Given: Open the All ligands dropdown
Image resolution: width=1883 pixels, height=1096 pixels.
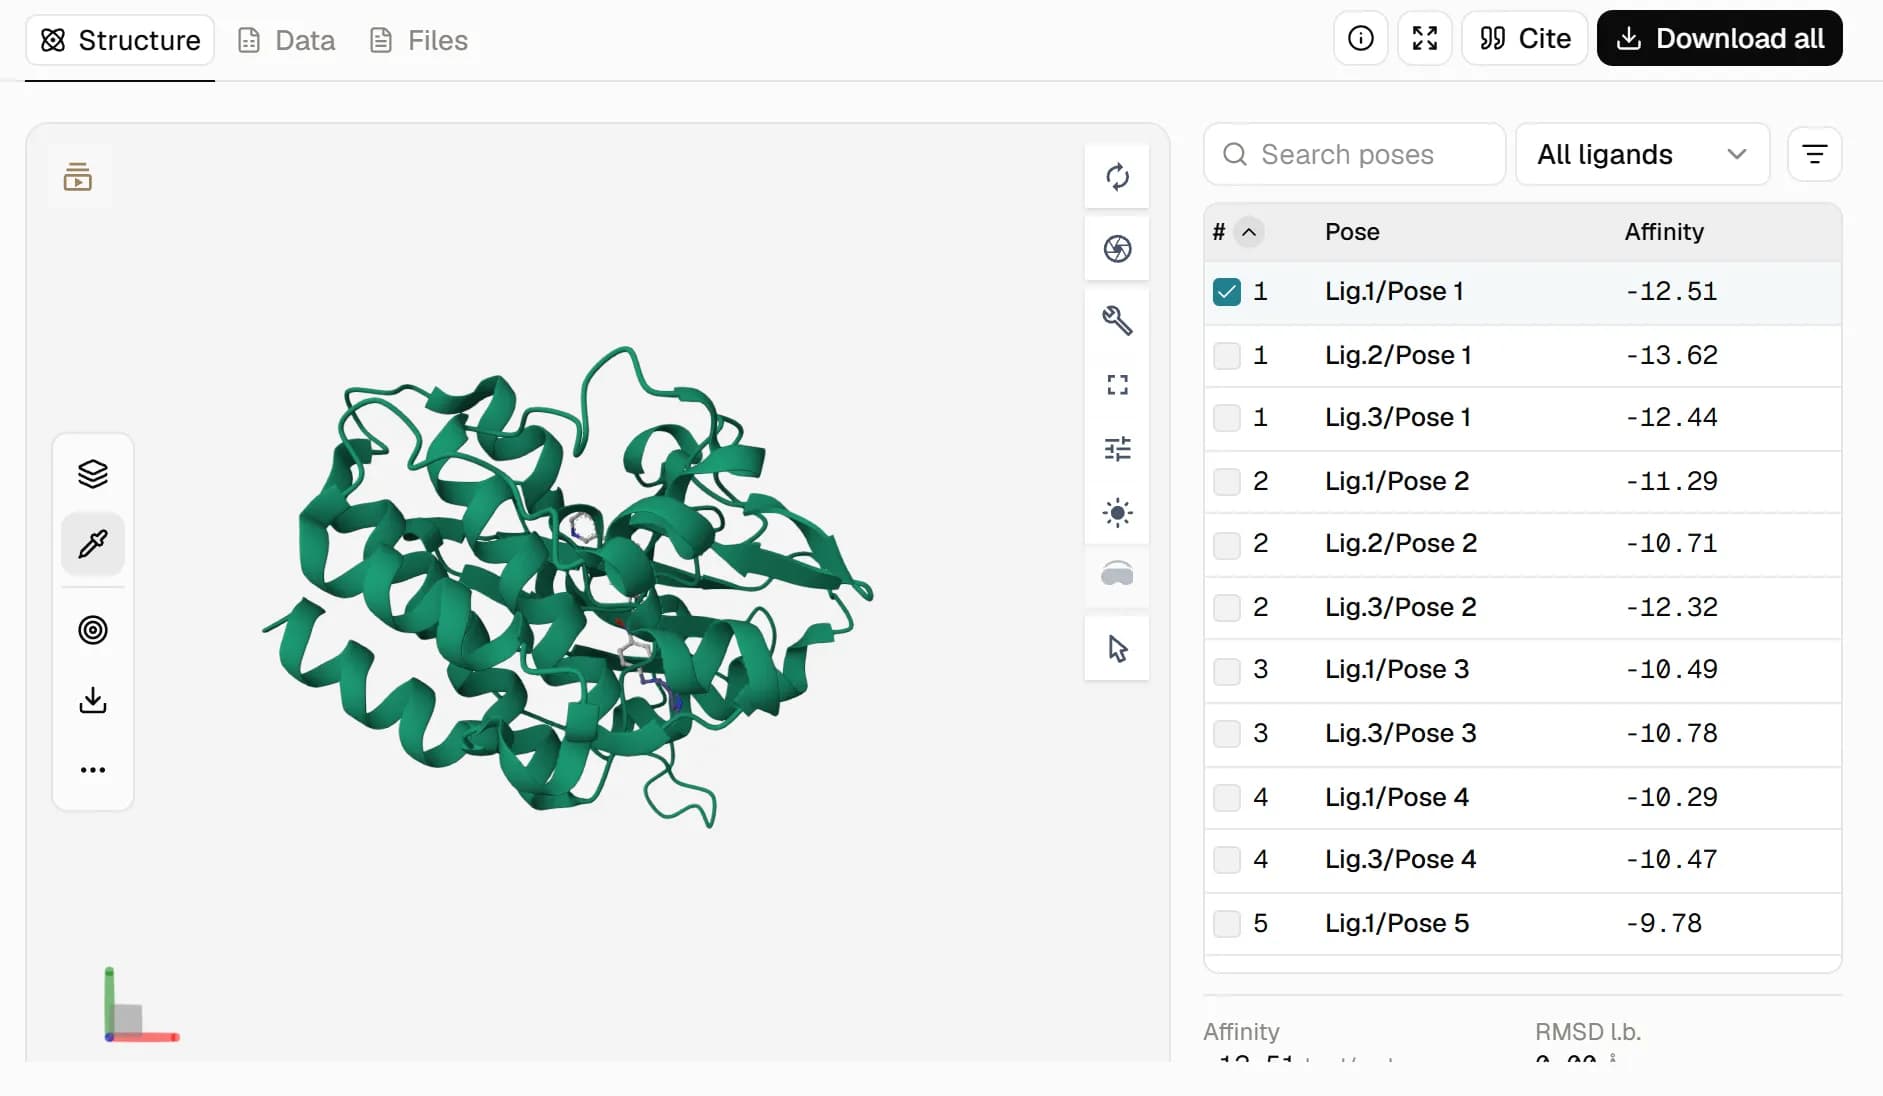Looking at the screenshot, I should click(1642, 154).
